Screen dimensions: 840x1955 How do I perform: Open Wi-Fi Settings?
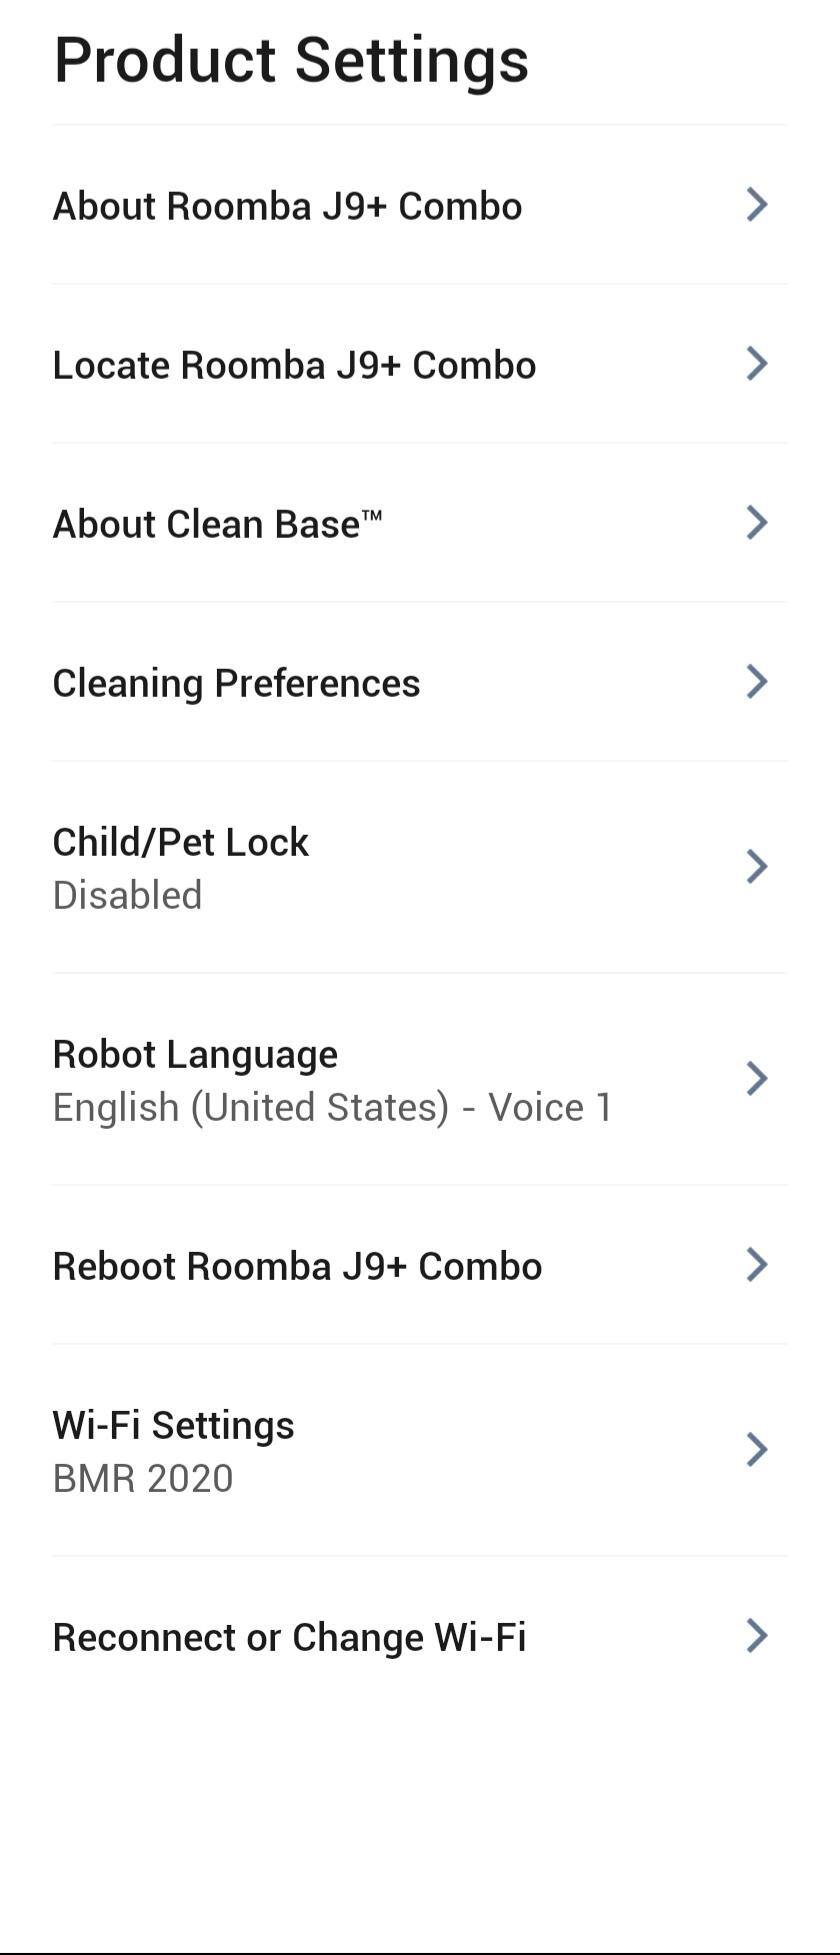point(173,1425)
